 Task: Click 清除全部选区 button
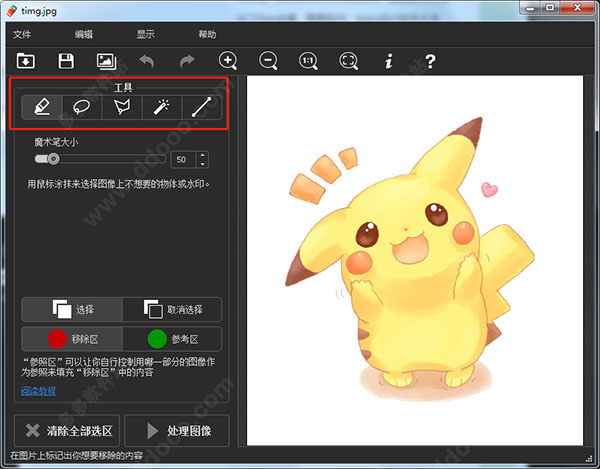coord(67,431)
